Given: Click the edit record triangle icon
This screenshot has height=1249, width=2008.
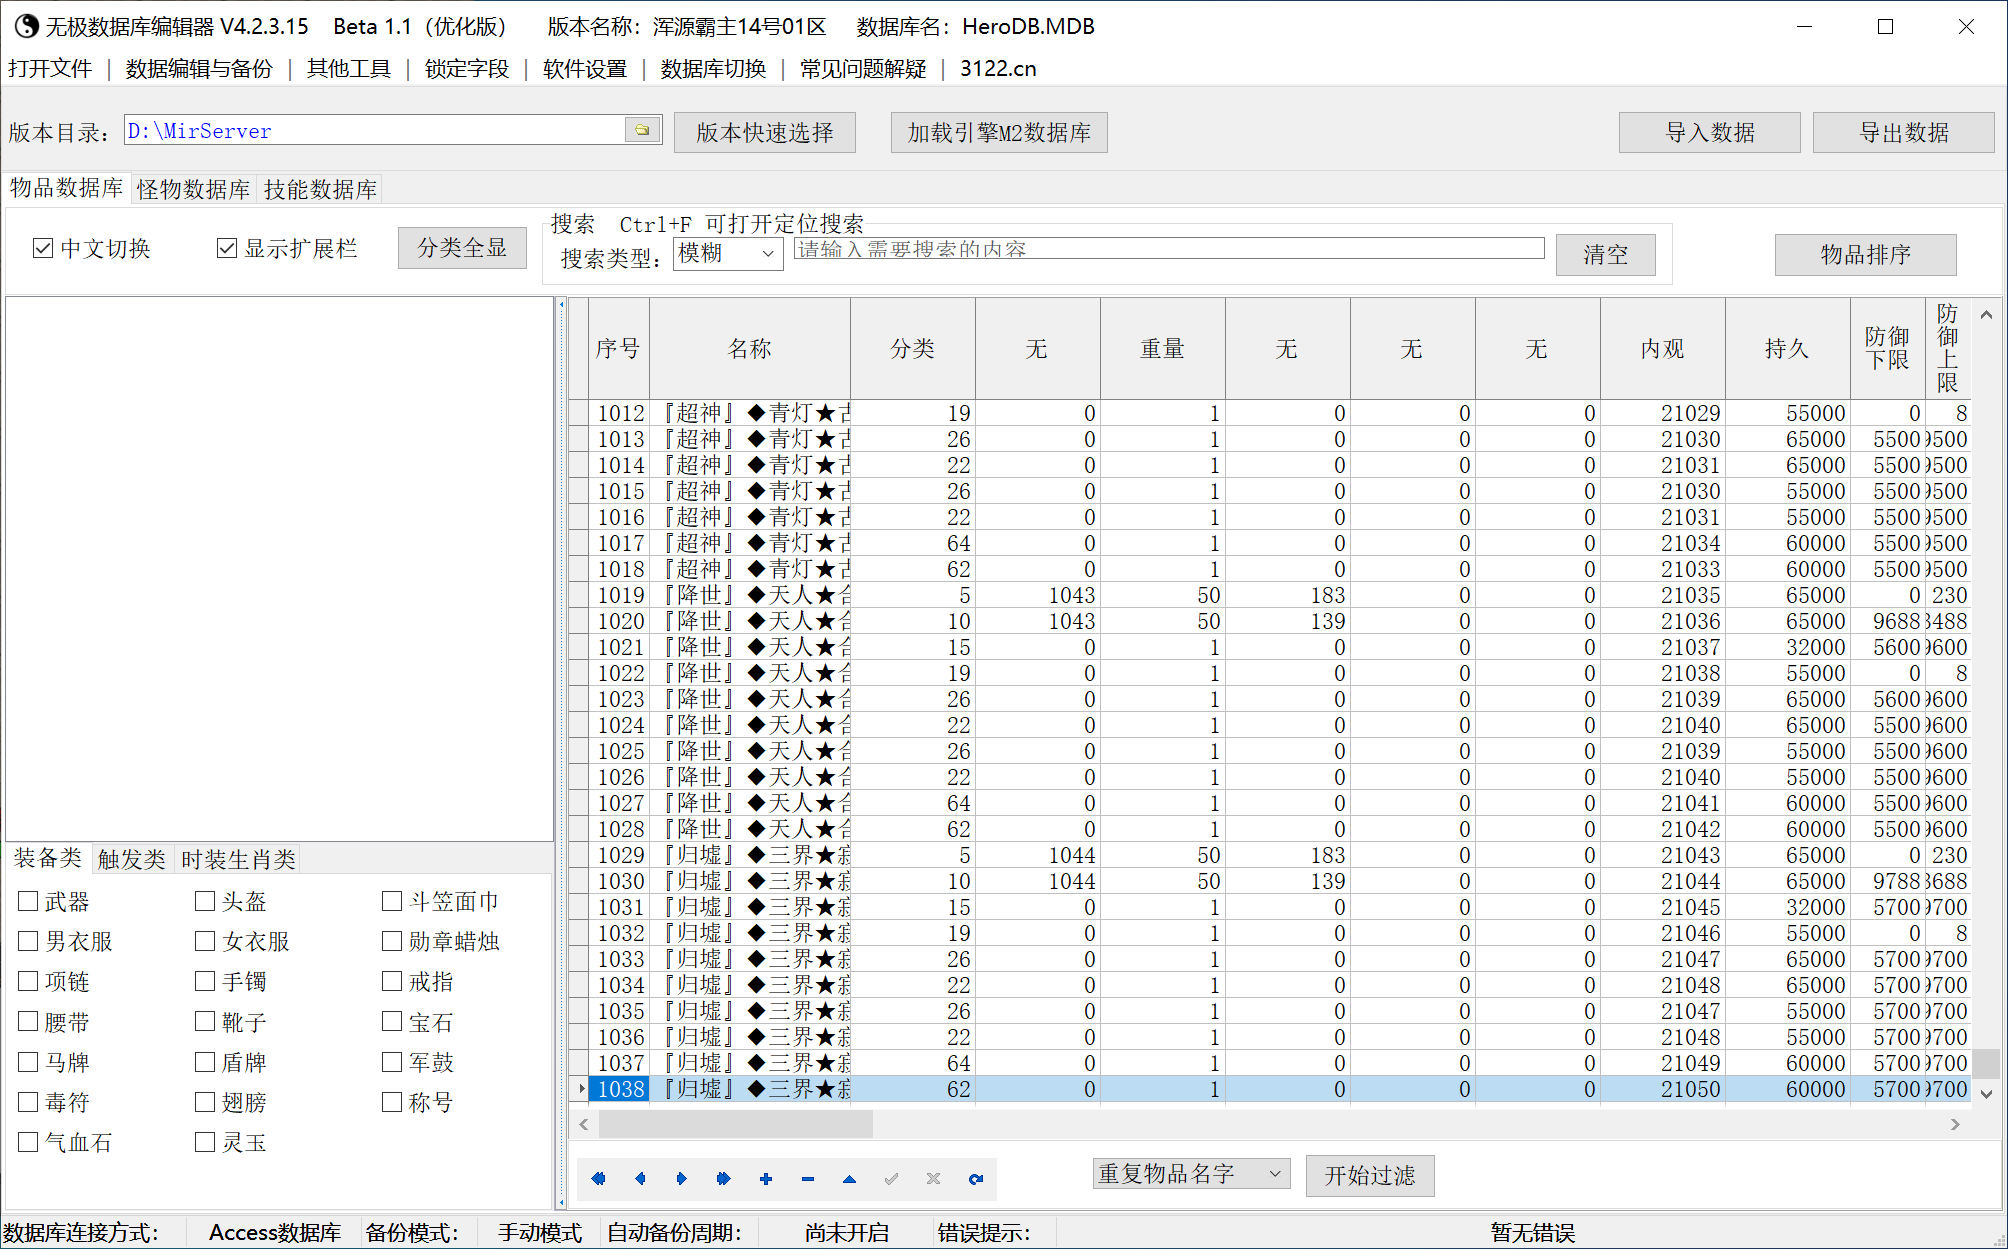Looking at the screenshot, I should [x=849, y=1179].
